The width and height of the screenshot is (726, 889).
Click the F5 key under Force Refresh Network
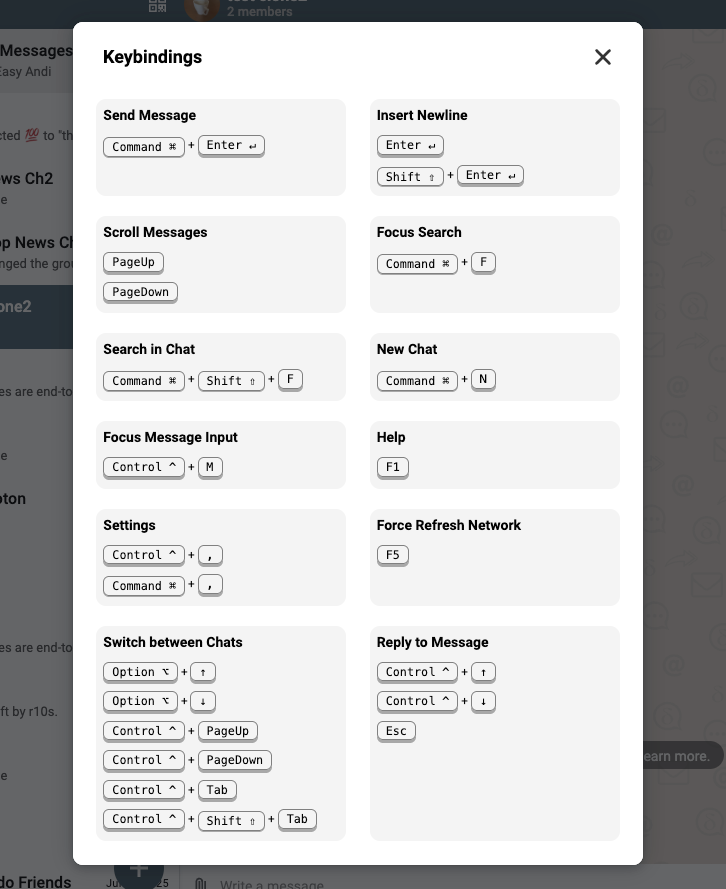(392, 555)
